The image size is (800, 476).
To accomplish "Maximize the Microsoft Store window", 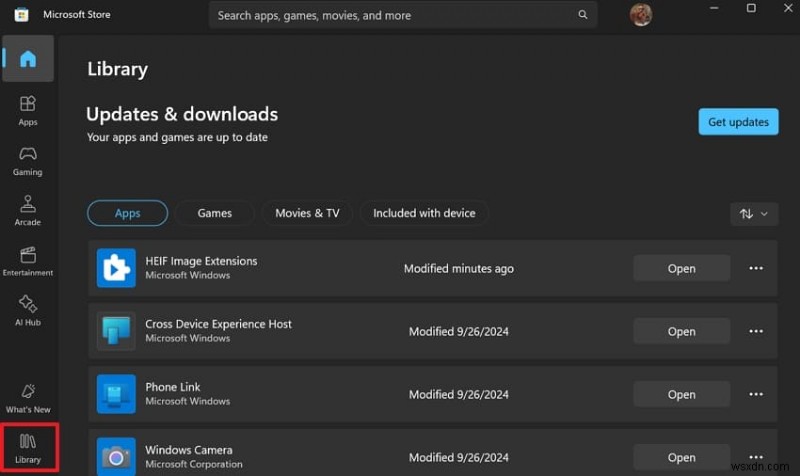I will pos(751,8).
